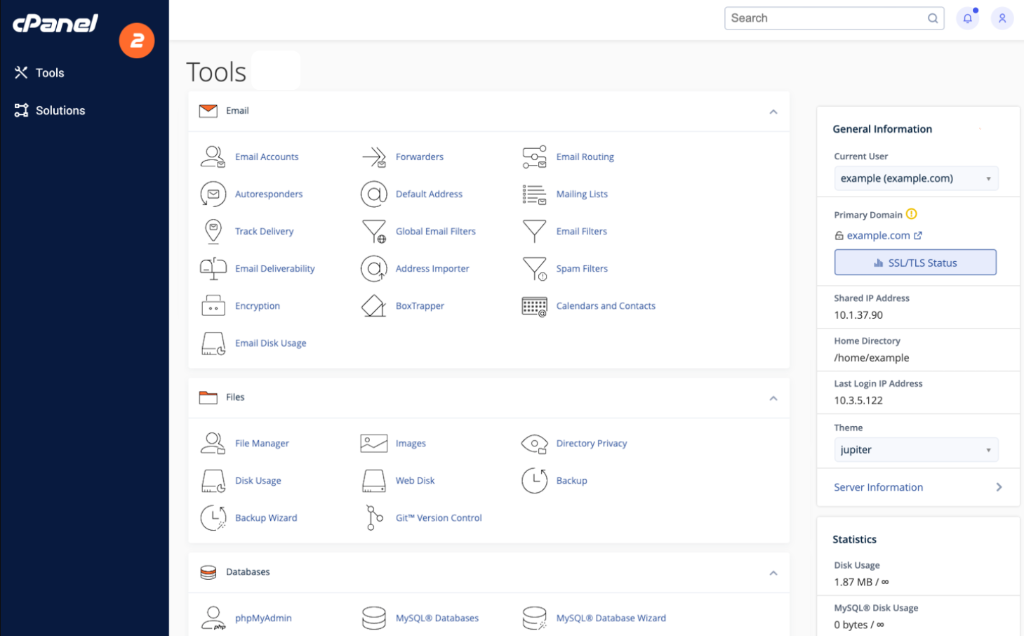Click the Backup clock icon

point(534,481)
